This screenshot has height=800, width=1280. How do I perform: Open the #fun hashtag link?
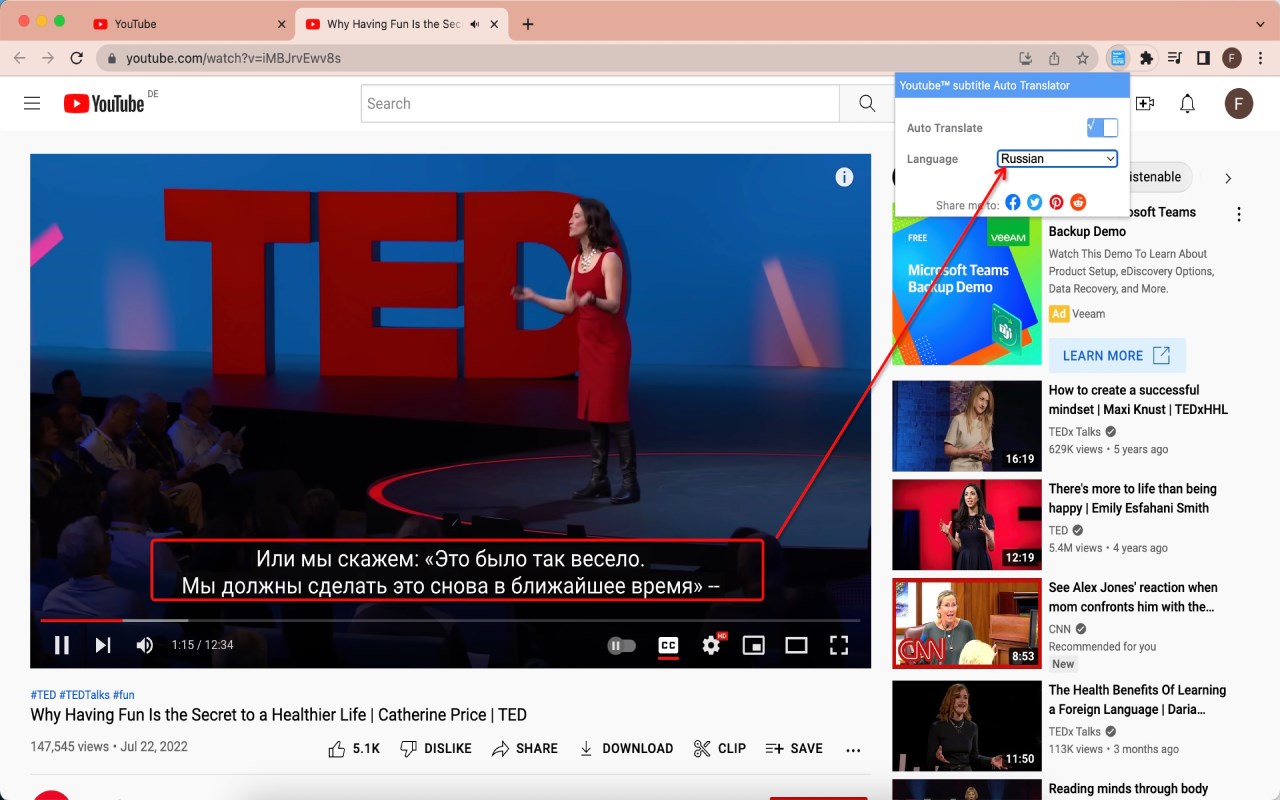point(123,695)
